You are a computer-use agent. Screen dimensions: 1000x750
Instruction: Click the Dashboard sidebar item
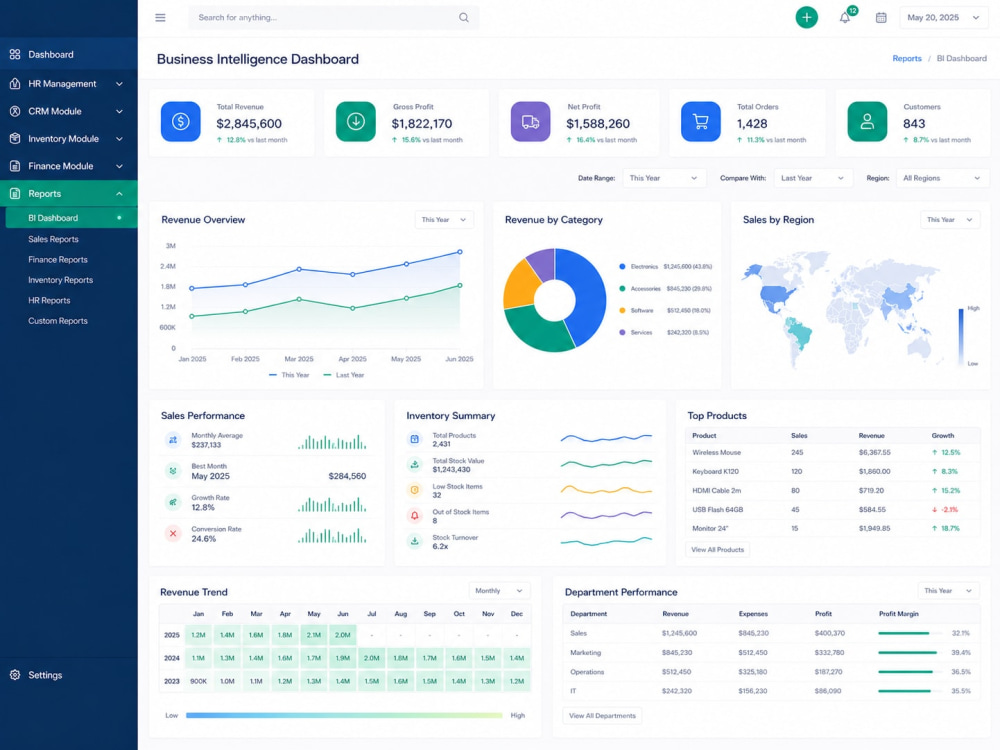[69, 55]
